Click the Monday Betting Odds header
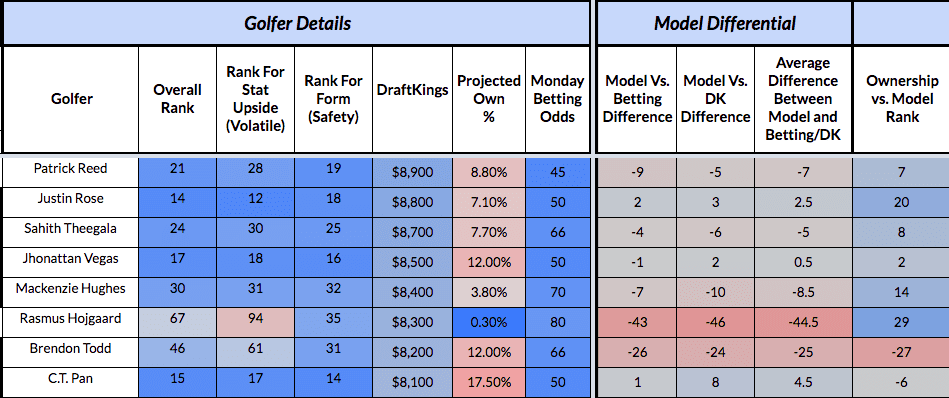Image resolution: width=949 pixels, height=398 pixels. (x=557, y=99)
